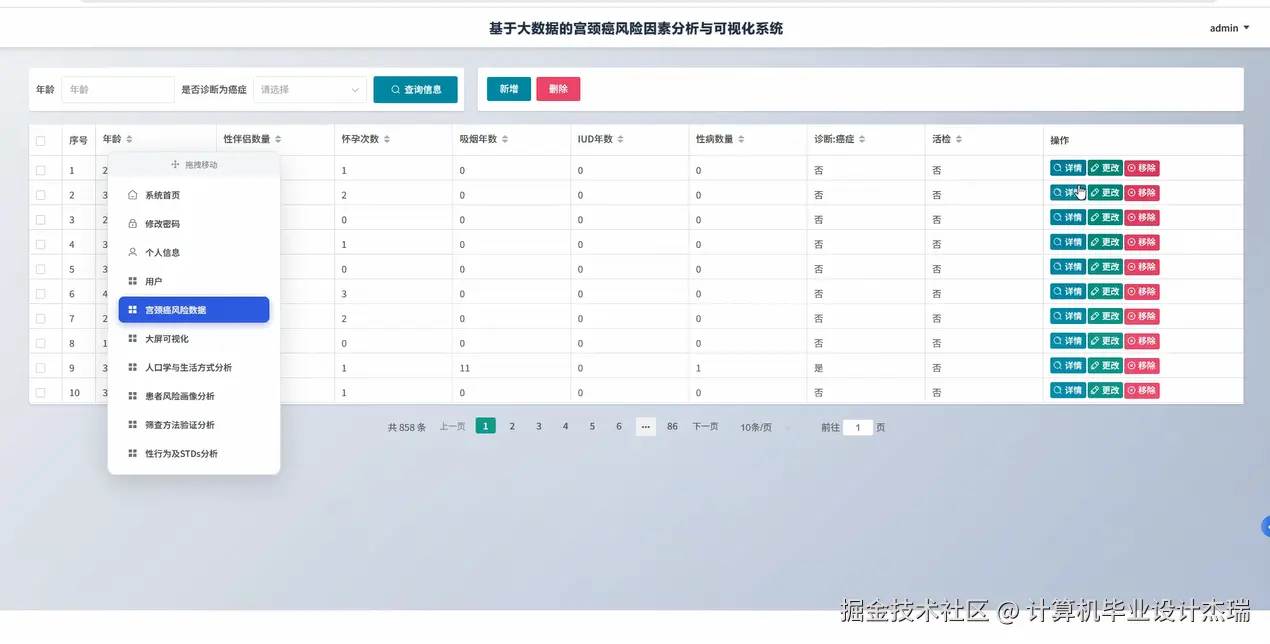Click 更改 button in row 10
Screen dimensions: 1270x644
tap(1105, 391)
